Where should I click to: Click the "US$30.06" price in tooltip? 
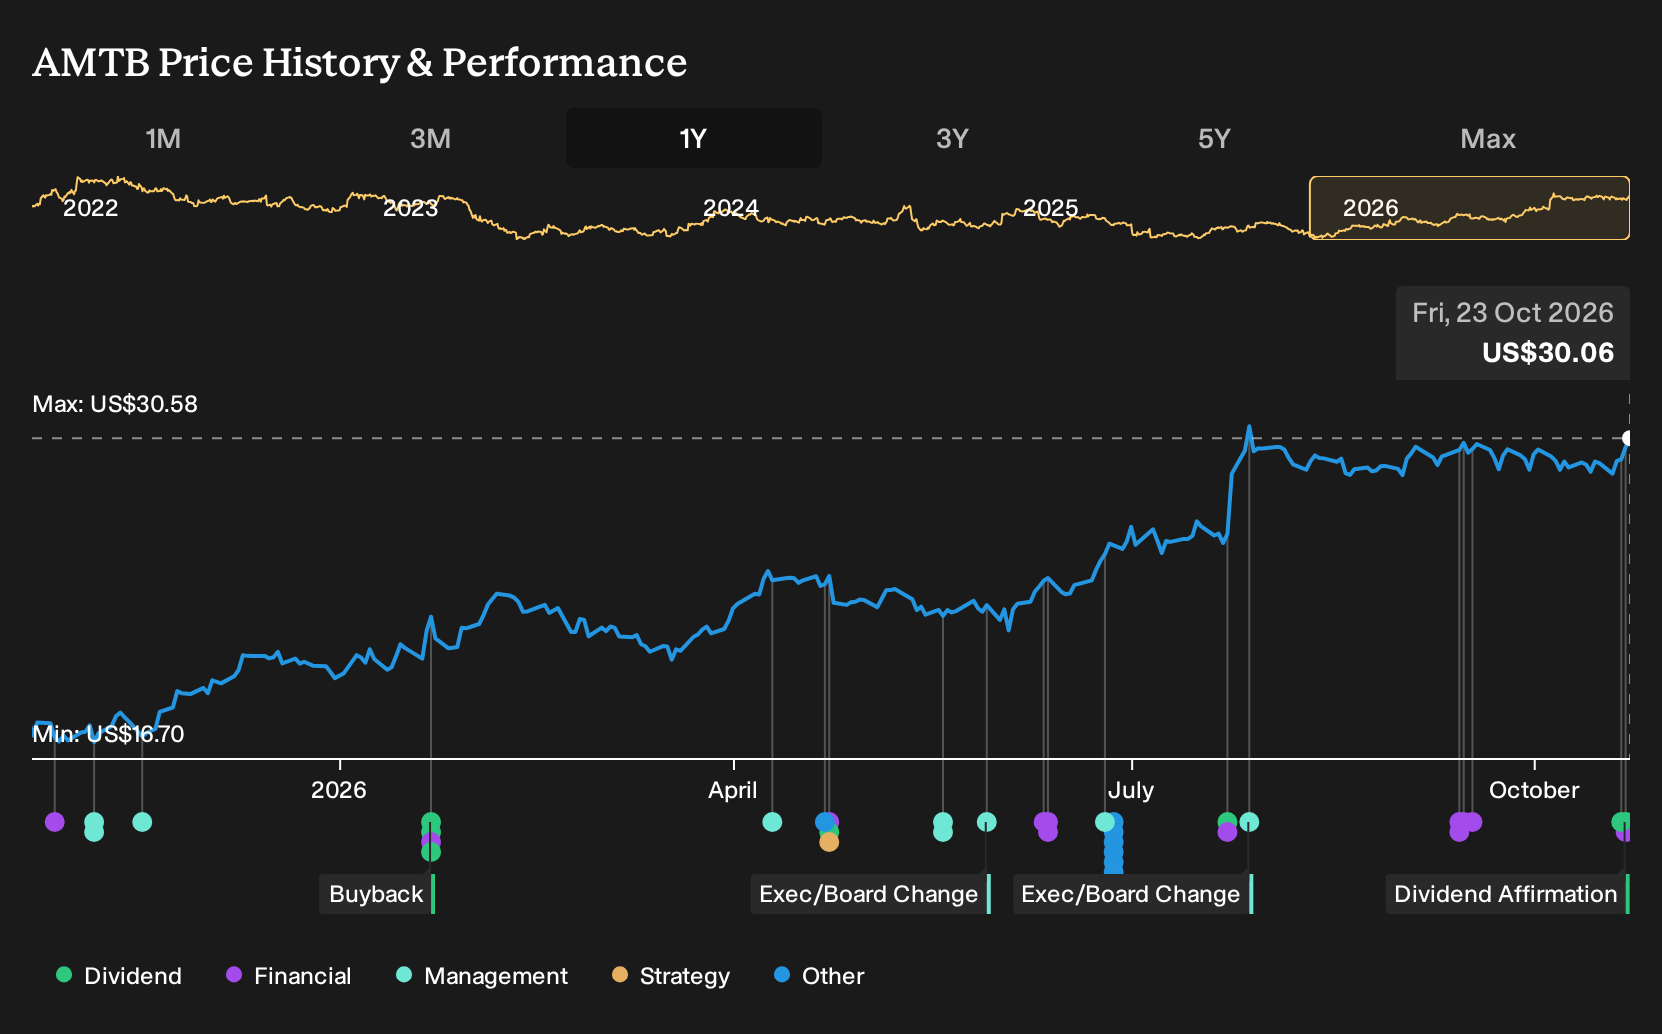click(1548, 353)
